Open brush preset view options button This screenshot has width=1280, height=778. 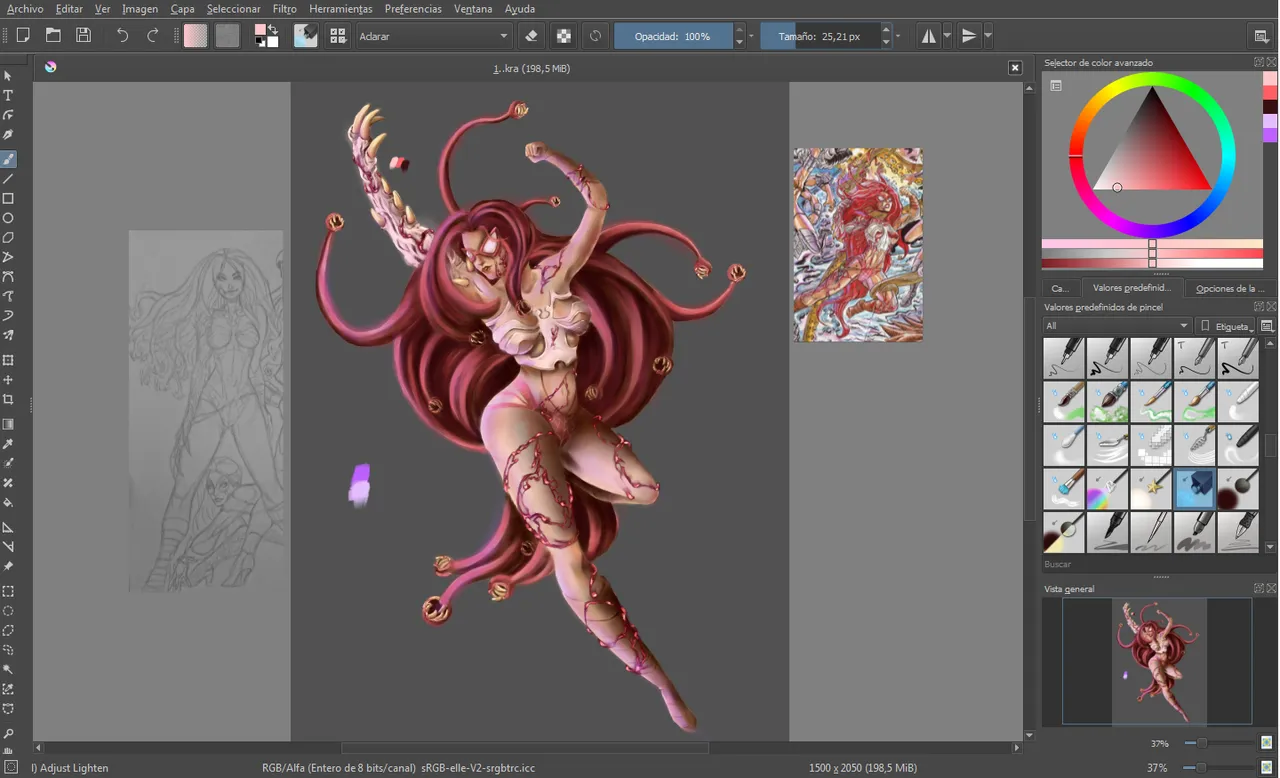pos(1267,326)
